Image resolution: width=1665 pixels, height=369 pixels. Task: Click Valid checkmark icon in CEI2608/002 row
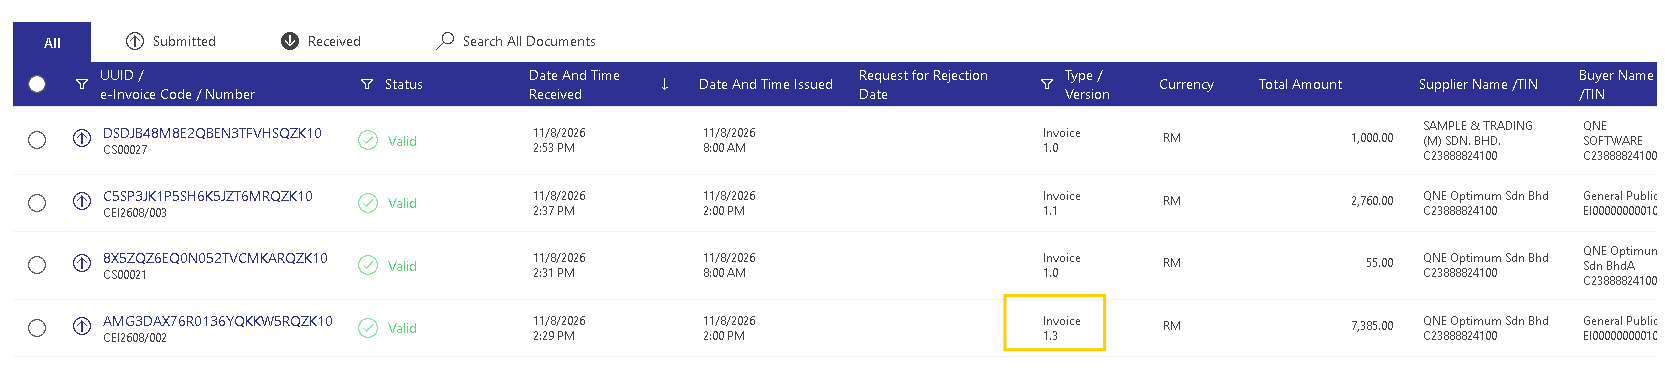368,328
